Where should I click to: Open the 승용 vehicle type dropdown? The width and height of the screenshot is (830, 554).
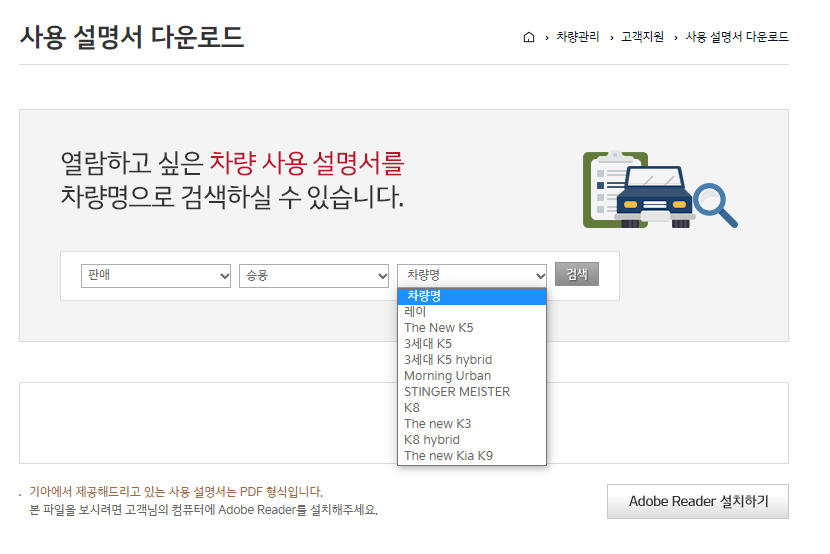[314, 276]
